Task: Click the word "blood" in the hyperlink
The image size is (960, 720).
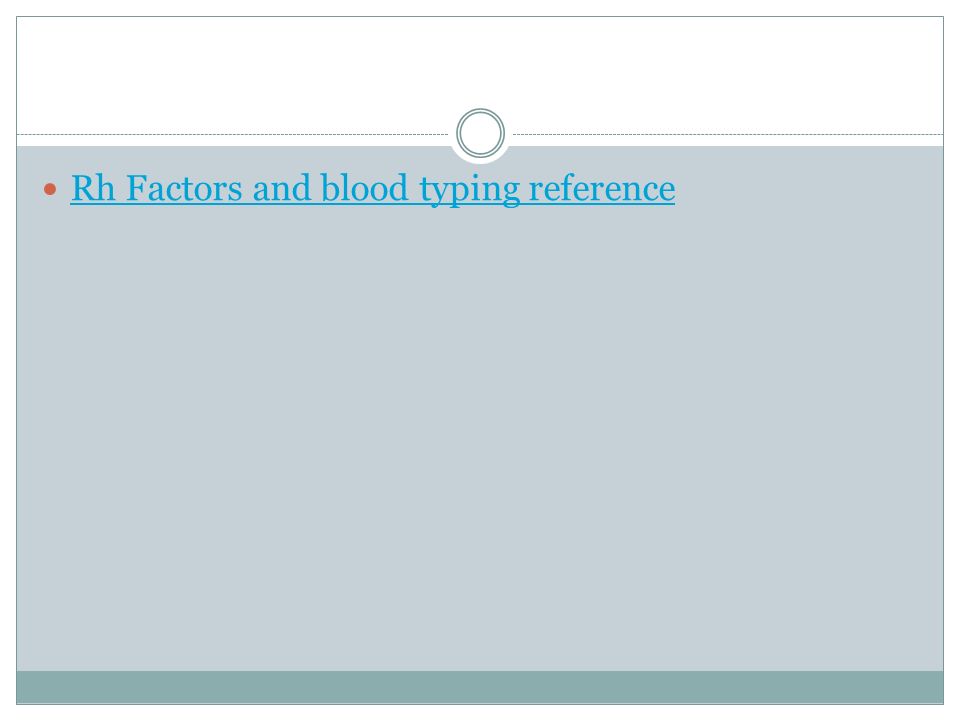Action: click(364, 188)
